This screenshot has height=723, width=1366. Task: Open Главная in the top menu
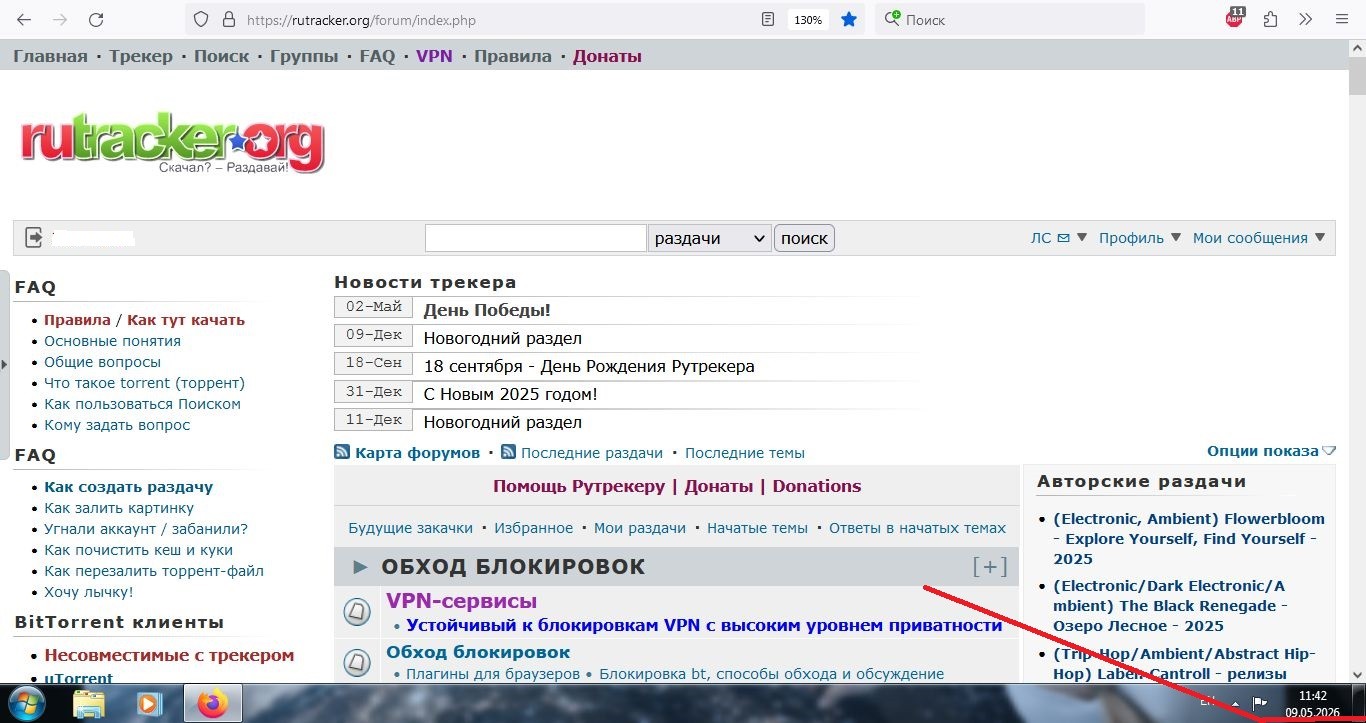50,56
